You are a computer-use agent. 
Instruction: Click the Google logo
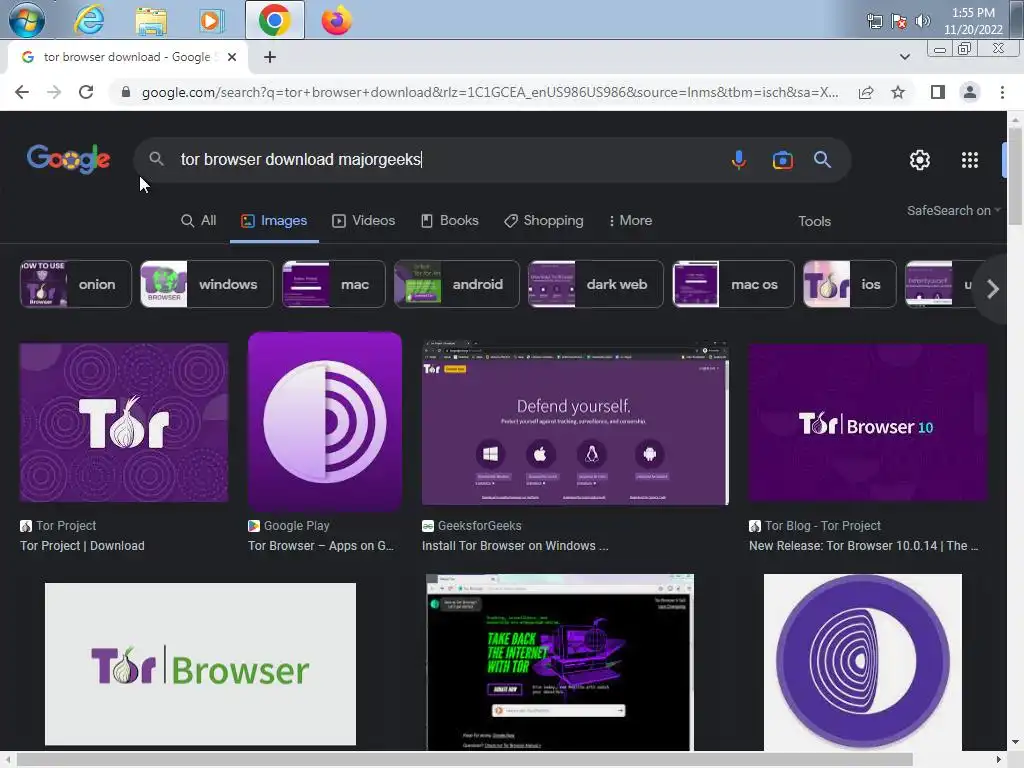point(69,159)
